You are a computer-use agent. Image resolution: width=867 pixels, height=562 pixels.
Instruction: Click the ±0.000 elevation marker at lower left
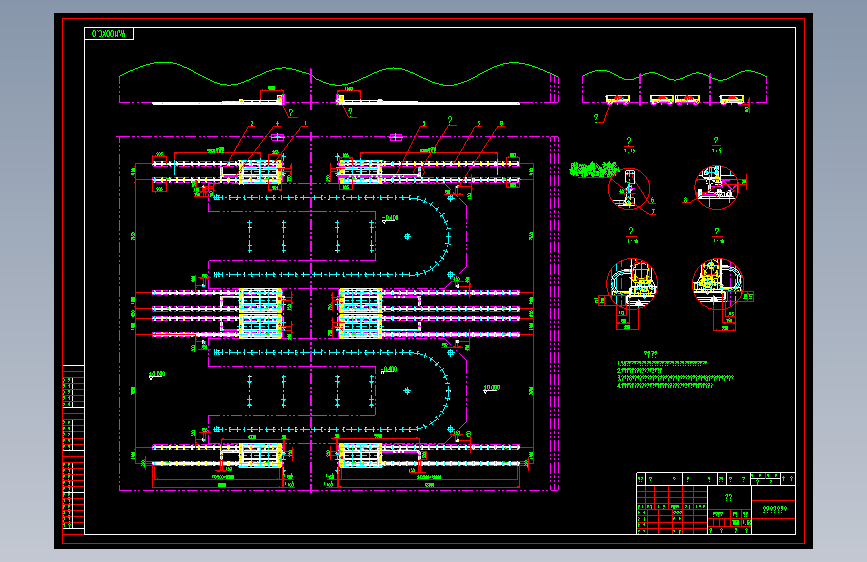pos(157,375)
